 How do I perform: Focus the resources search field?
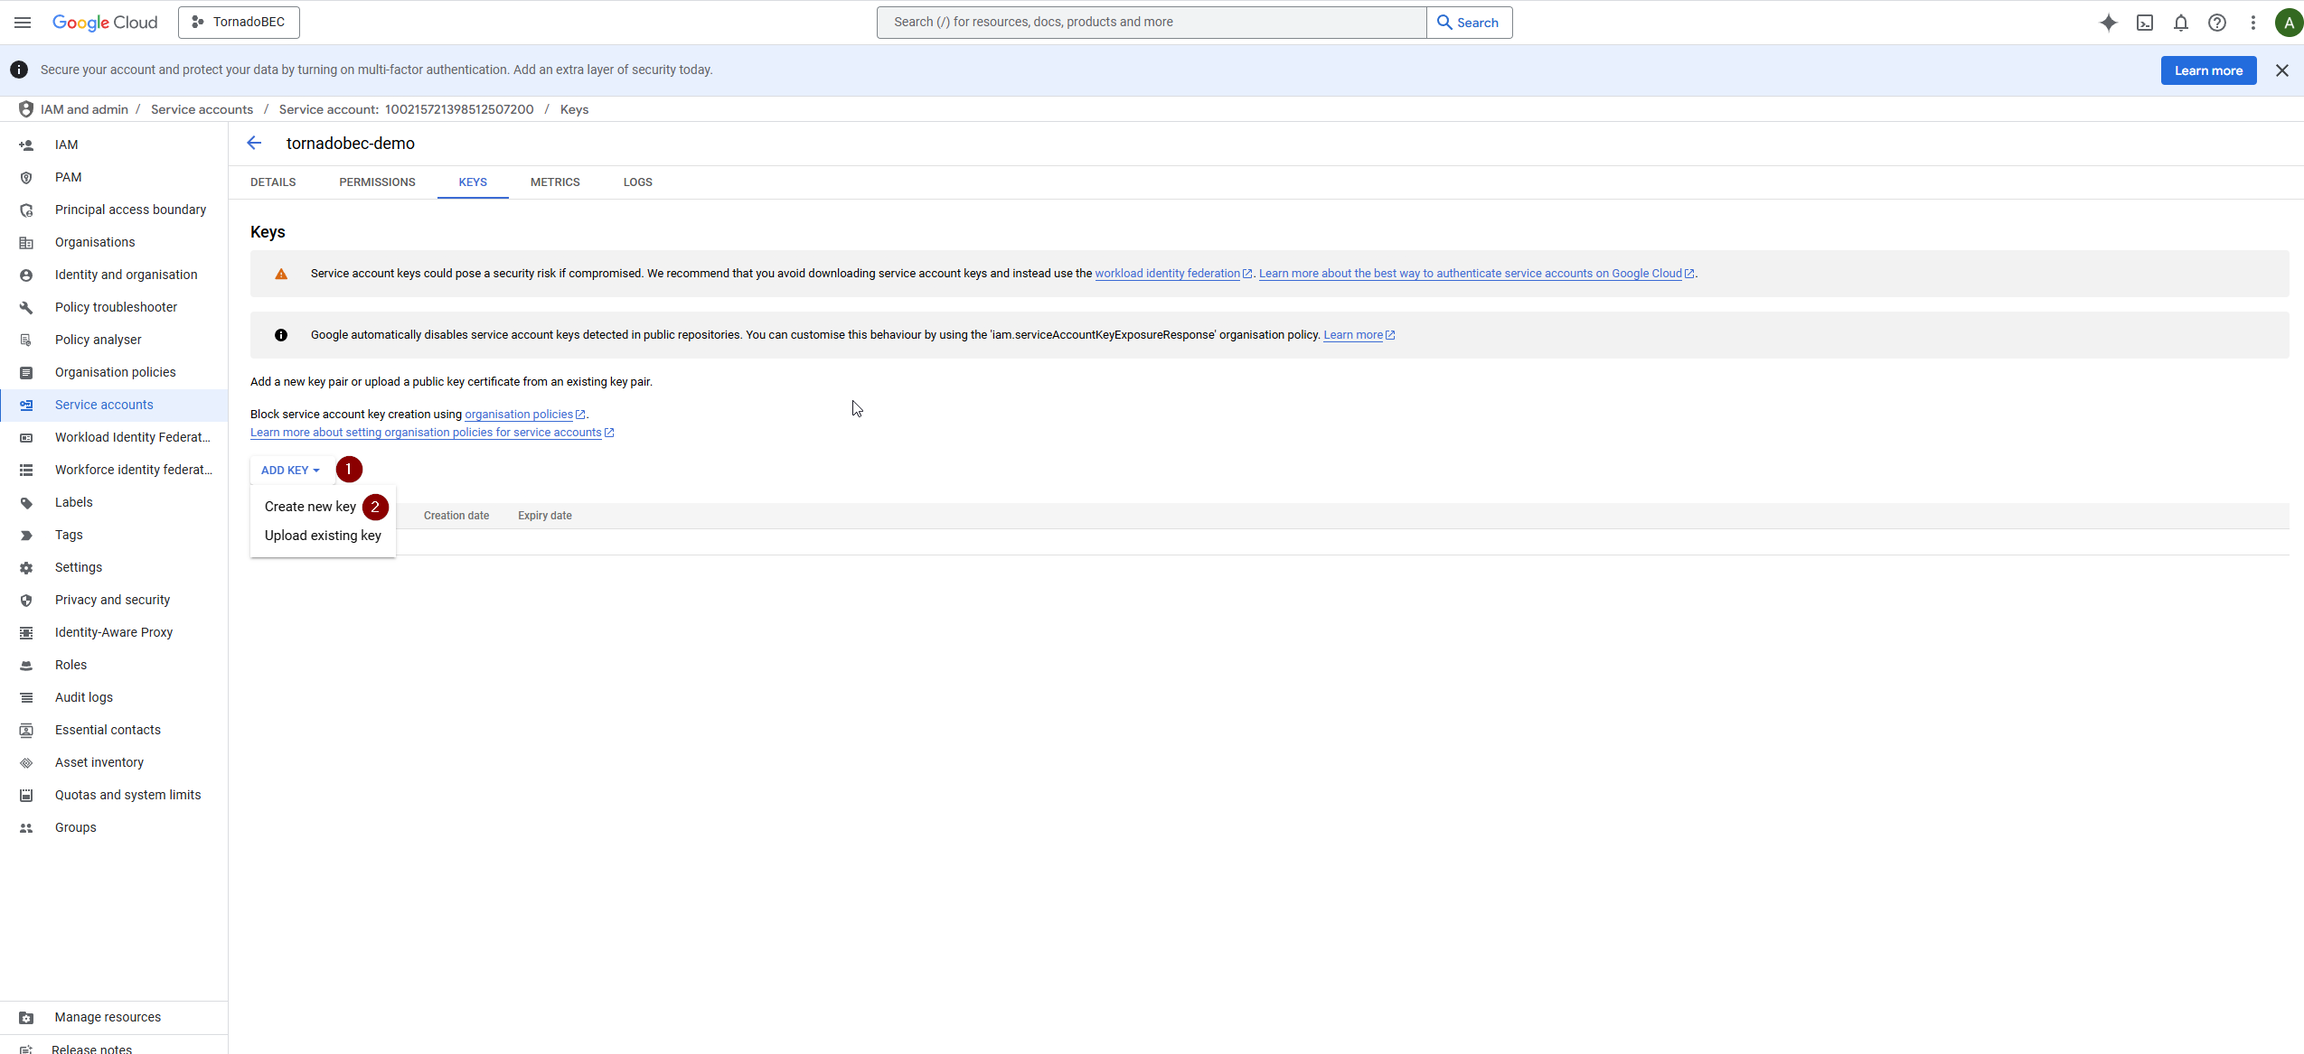pyautogui.click(x=1150, y=22)
